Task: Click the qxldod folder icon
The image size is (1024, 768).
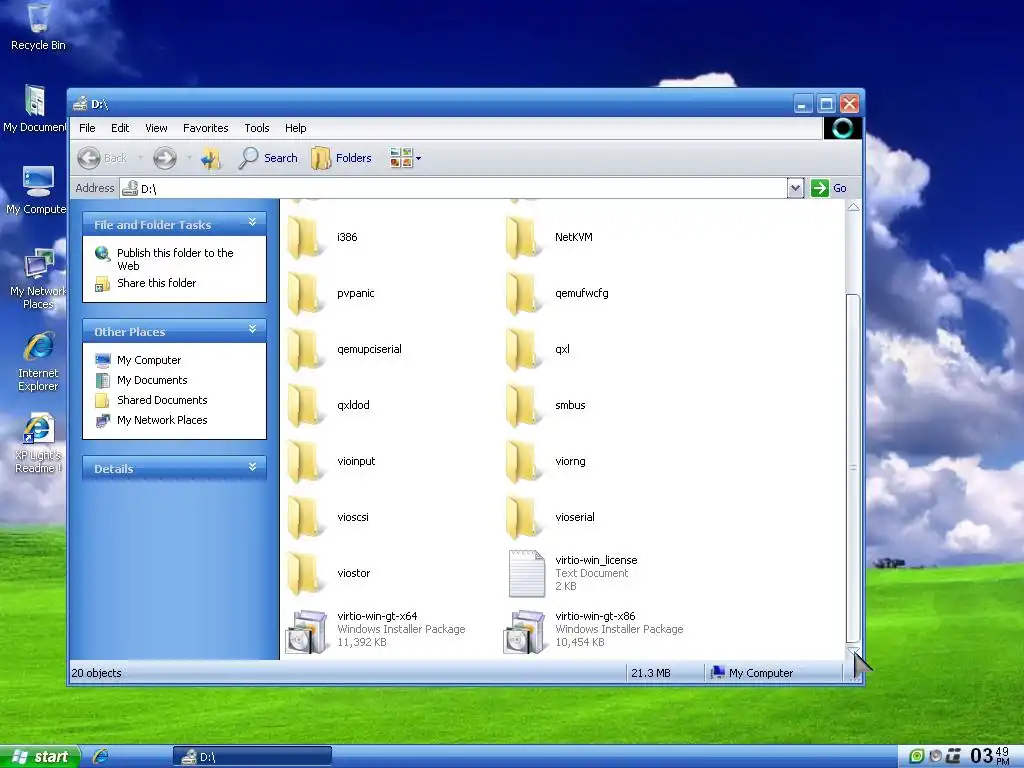Action: (x=306, y=406)
